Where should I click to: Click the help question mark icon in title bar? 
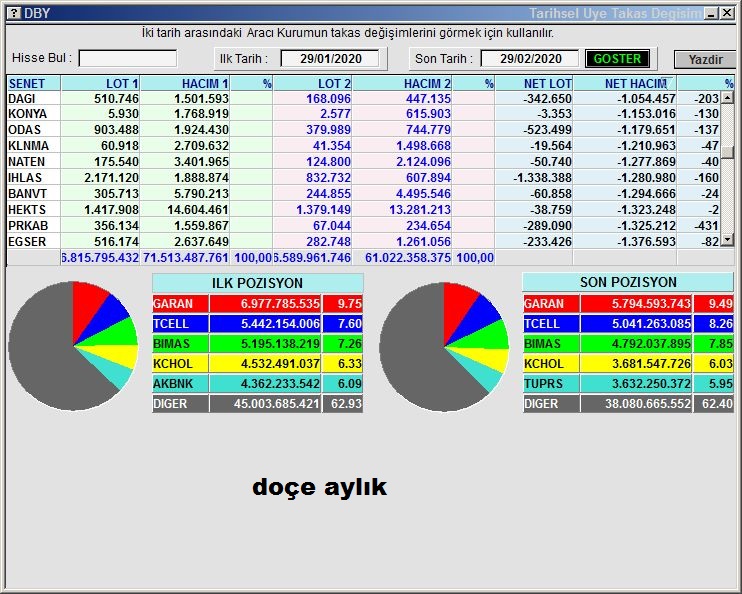pos(14,13)
